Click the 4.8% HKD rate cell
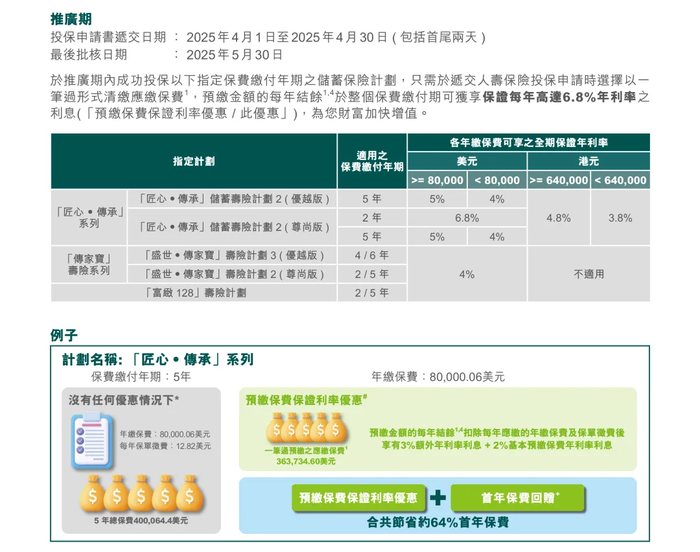This screenshot has width=700, height=552. click(558, 218)
